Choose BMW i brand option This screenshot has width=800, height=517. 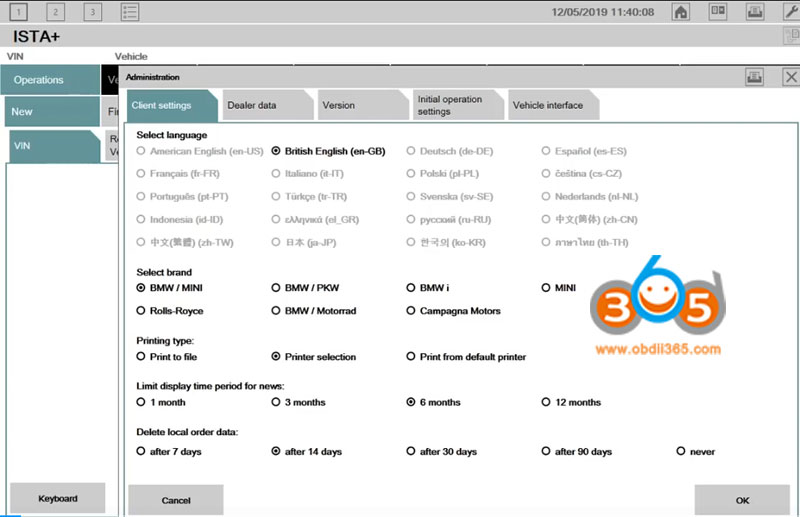click(428, 288)
